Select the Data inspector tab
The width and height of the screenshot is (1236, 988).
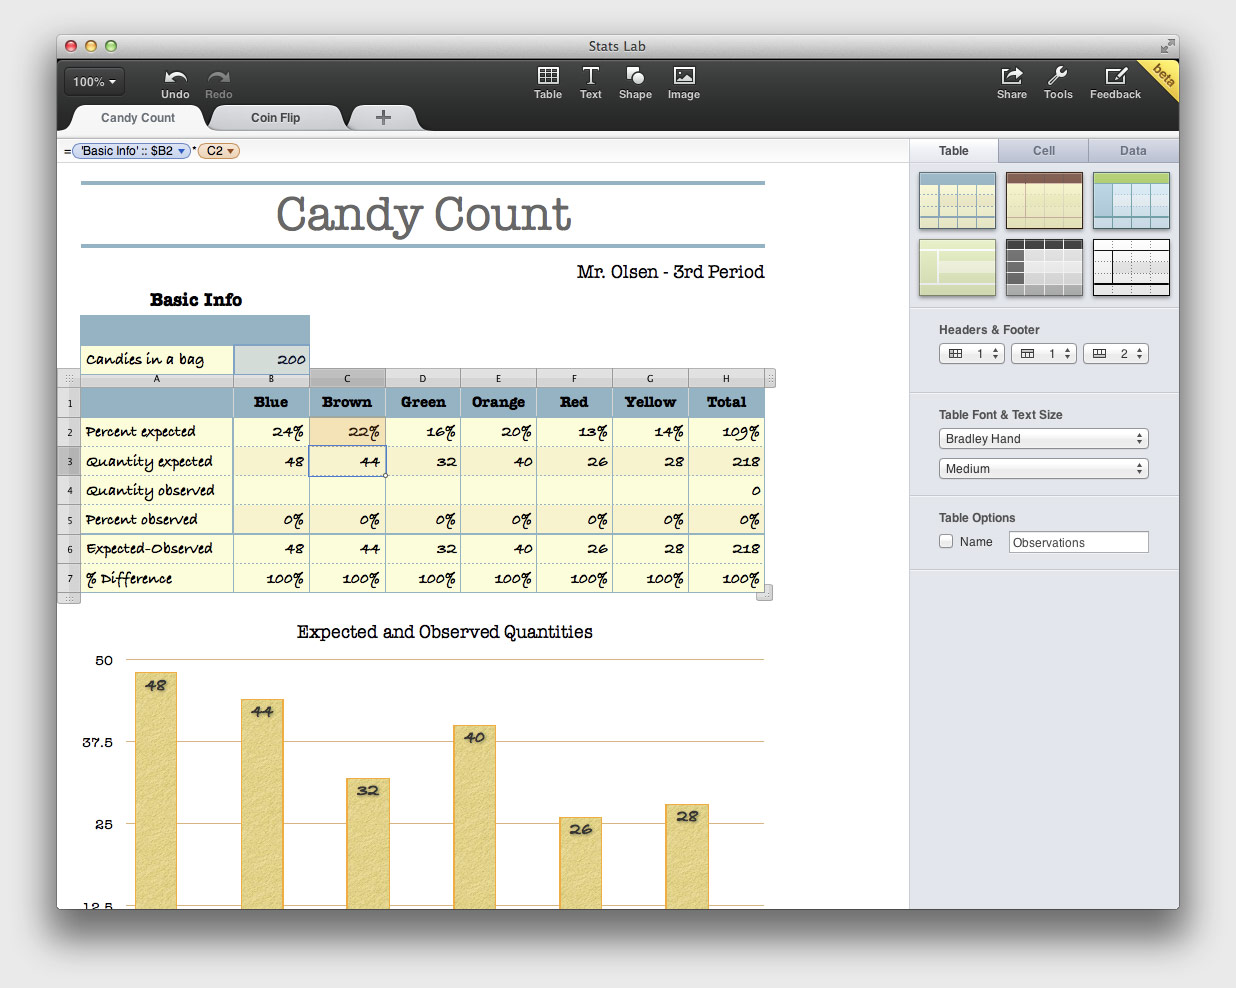click(x=1133, y=150)
